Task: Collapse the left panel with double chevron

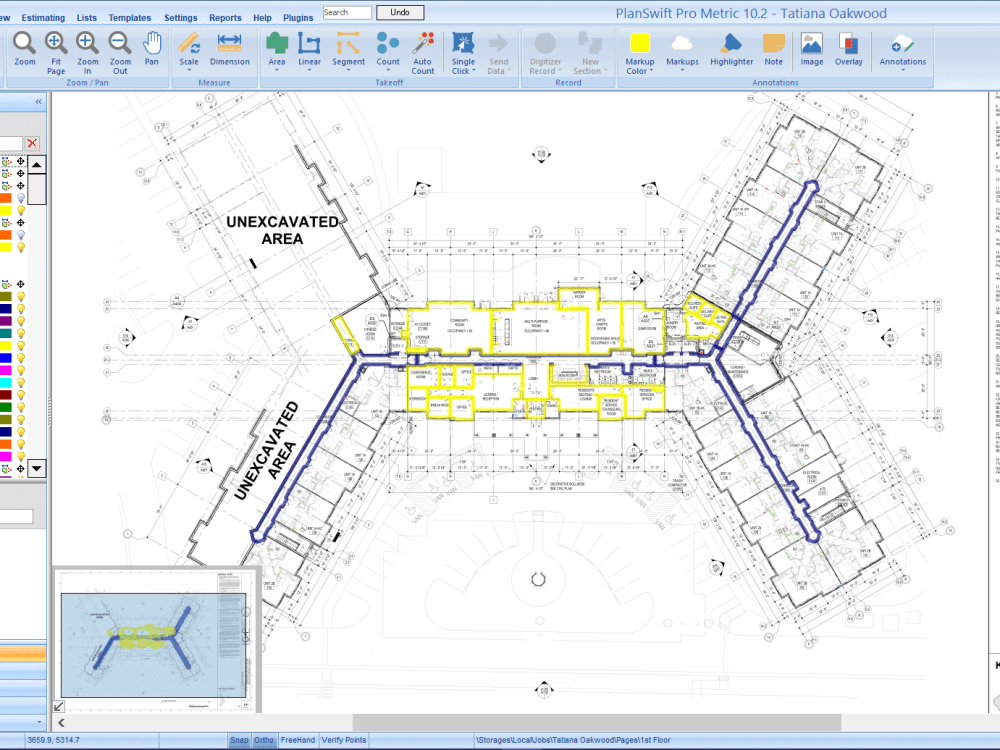Action: click(38, 101)
